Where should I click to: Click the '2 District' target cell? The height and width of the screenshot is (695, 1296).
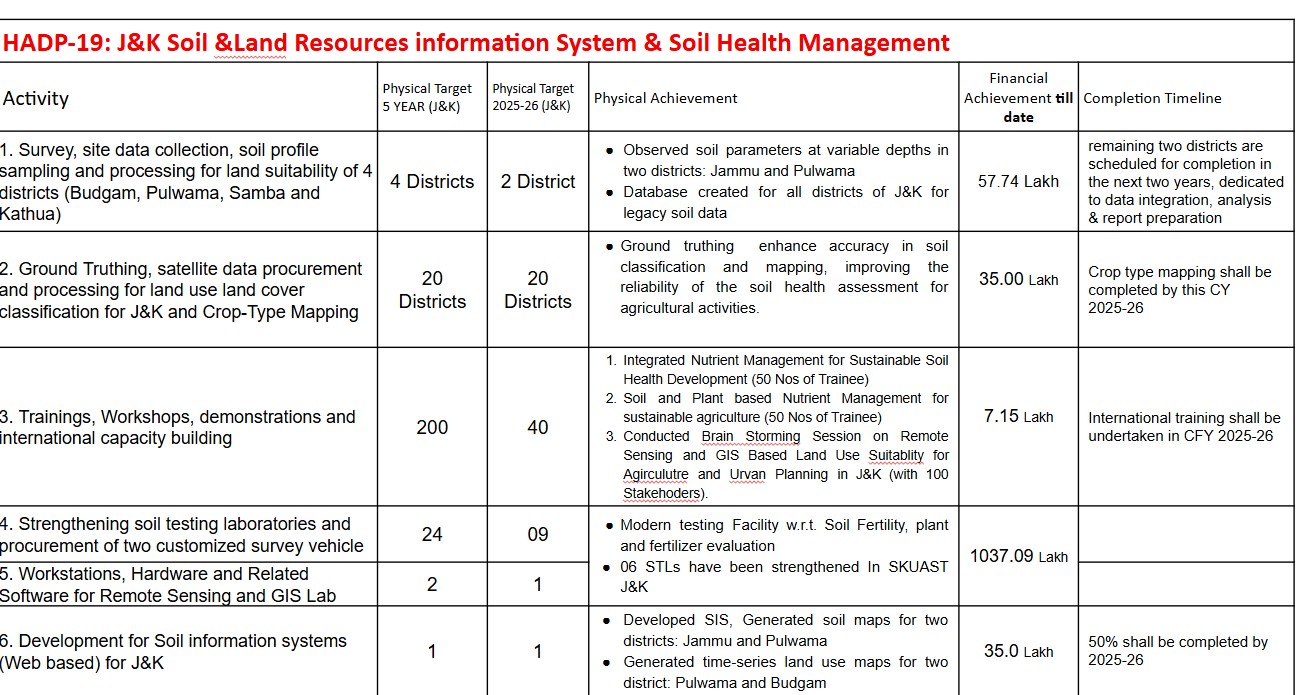[538, 181]
